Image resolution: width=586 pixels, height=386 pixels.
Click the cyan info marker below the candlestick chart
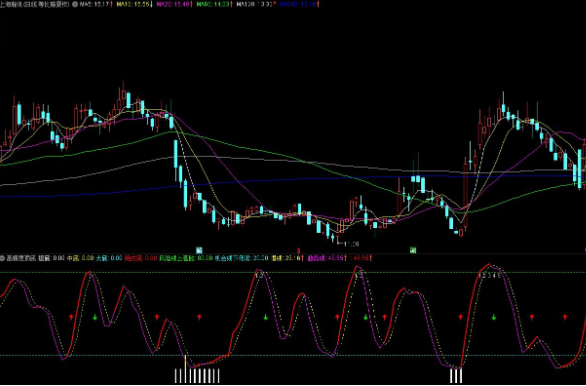pyautogui.click(x=199, y=250)
